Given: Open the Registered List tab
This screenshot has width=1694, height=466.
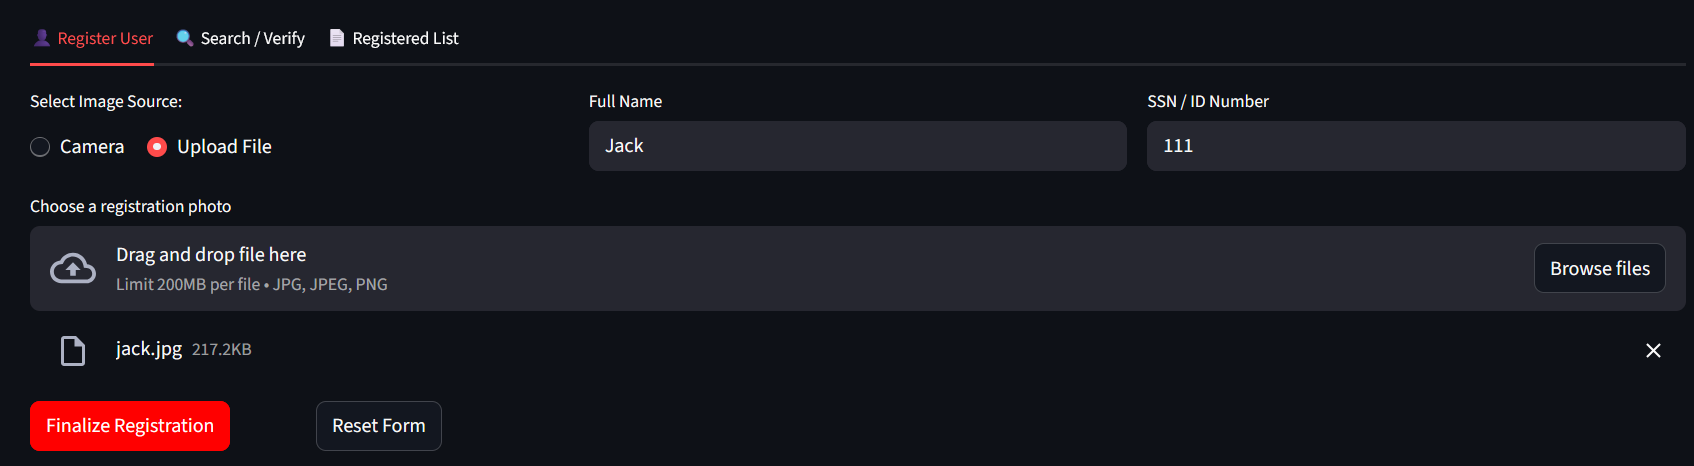Looking at the screenshot, I should pyautogui.click(x=405, y=38).
